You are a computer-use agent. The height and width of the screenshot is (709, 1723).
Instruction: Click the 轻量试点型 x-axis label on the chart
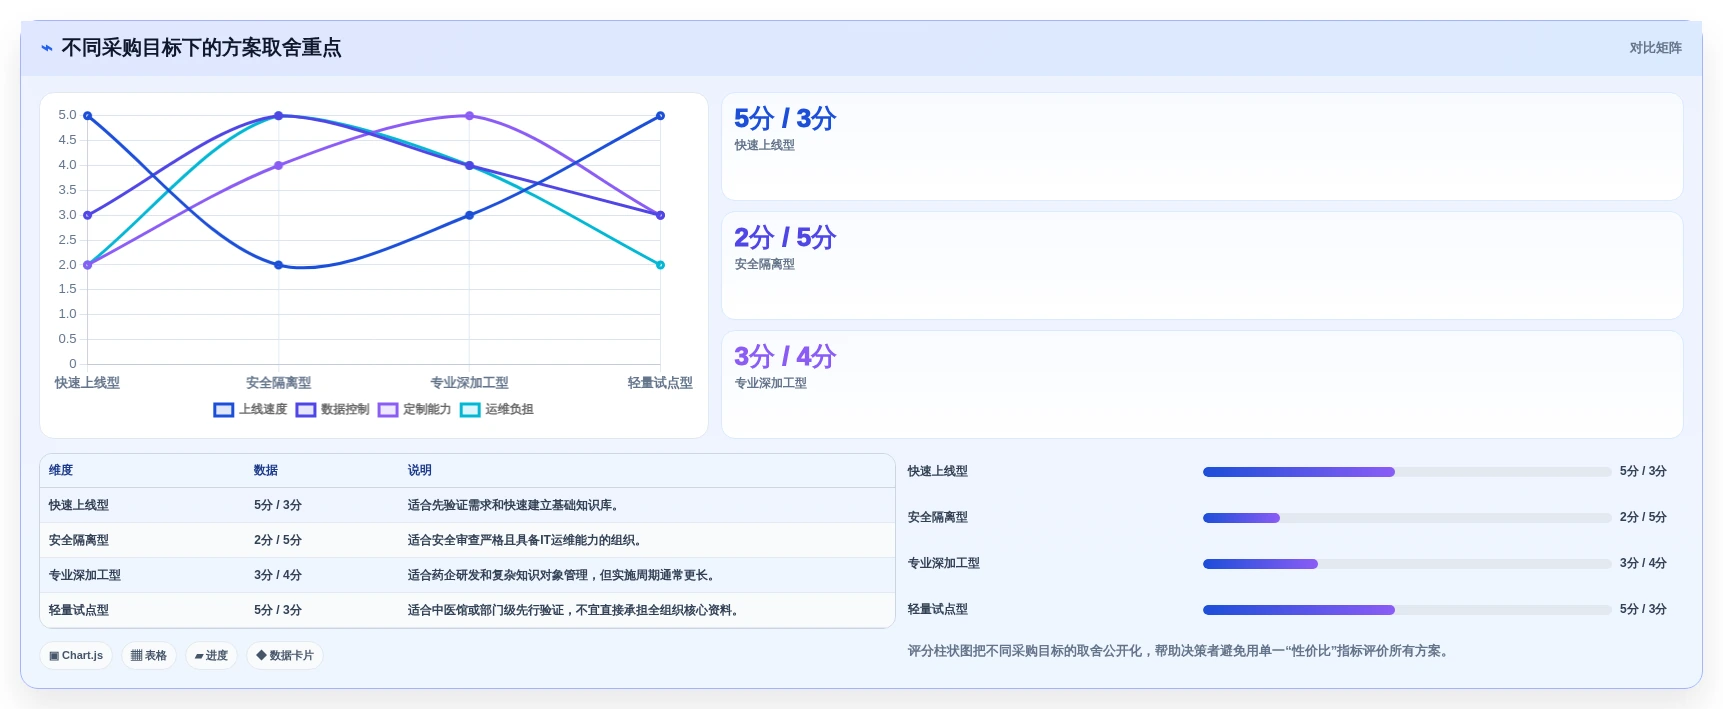pos(660,383)
